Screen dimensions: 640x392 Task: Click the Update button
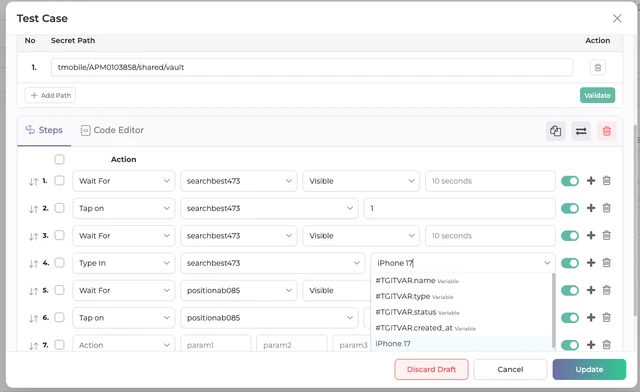[x=589, y=369]
